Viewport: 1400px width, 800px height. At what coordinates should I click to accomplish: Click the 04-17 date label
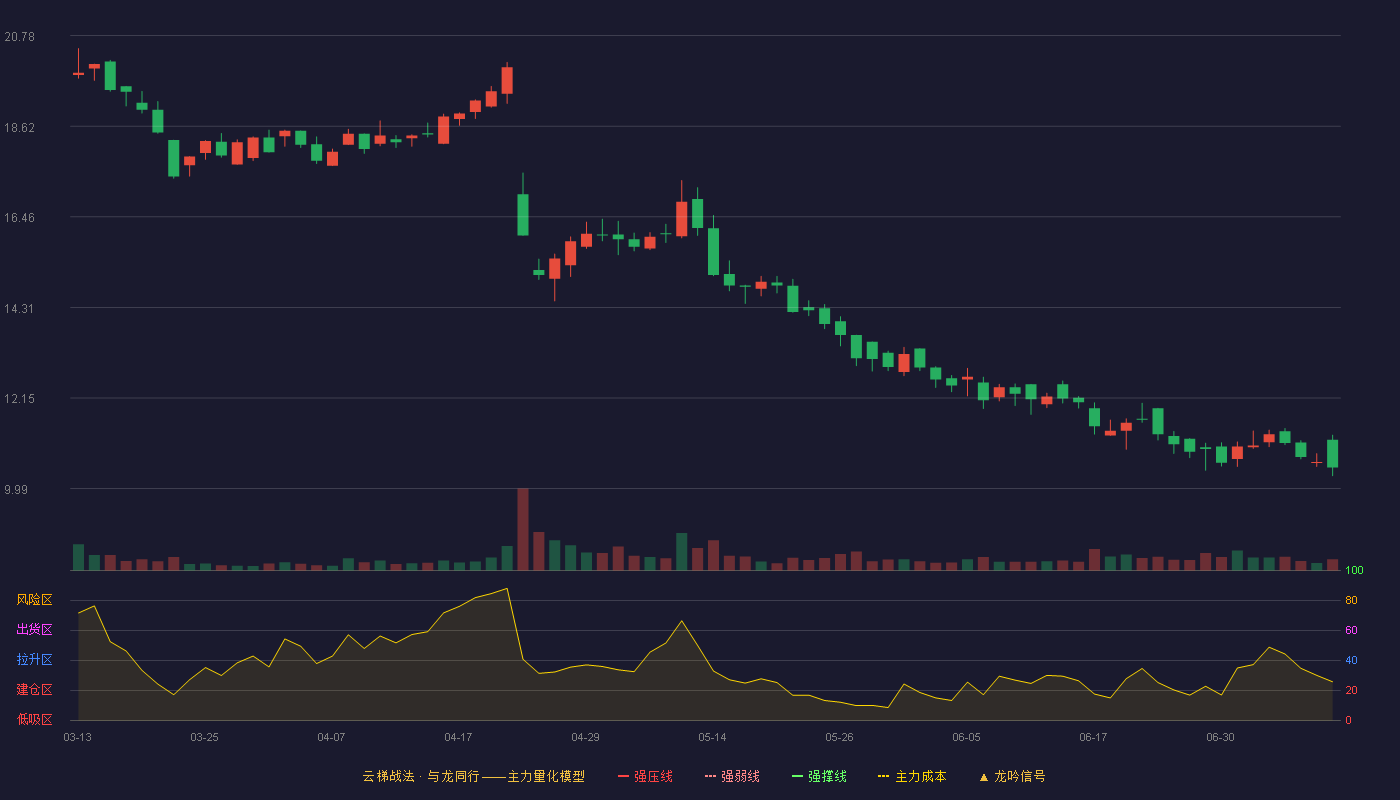click(x=458, y=737)
